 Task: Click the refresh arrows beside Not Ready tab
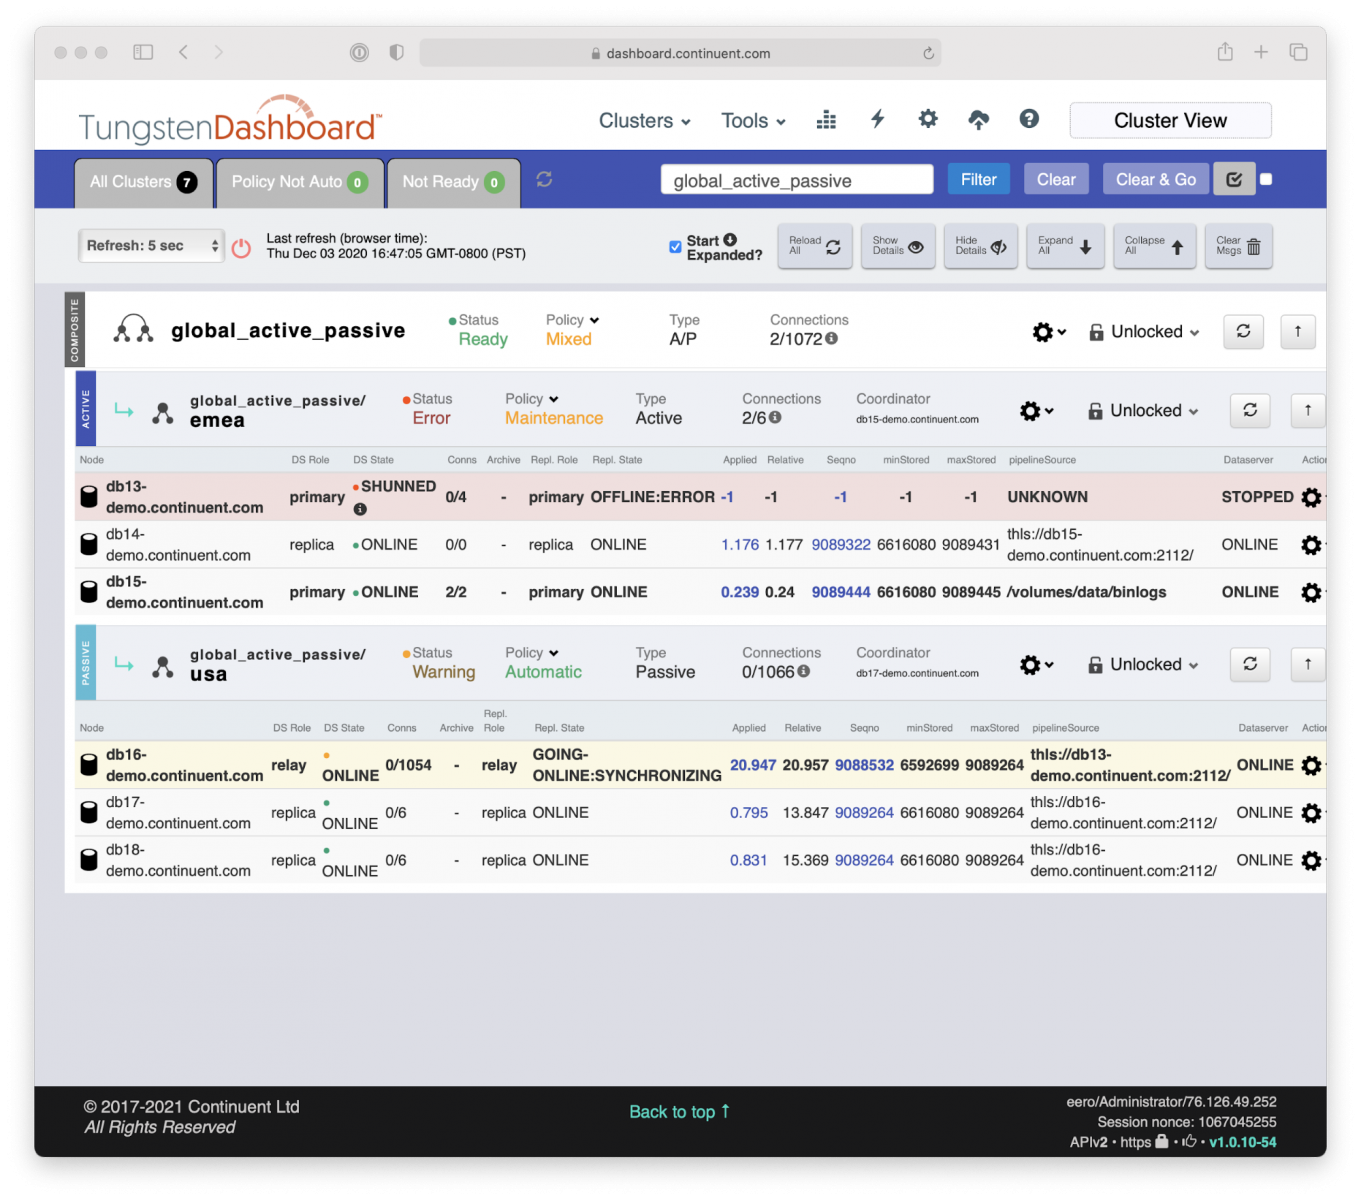[x=544, y=179]
